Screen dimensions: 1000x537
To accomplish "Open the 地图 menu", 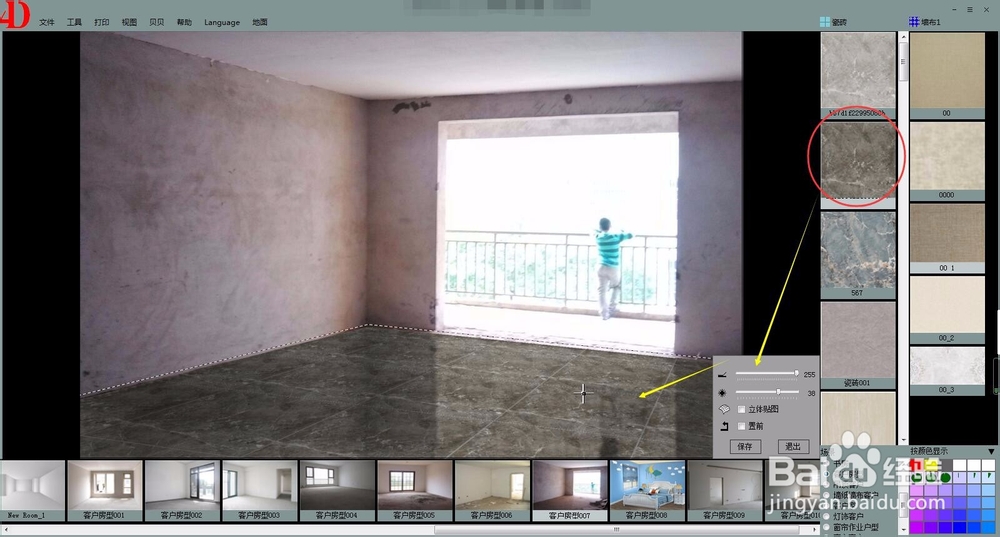I will click(260, 22).
